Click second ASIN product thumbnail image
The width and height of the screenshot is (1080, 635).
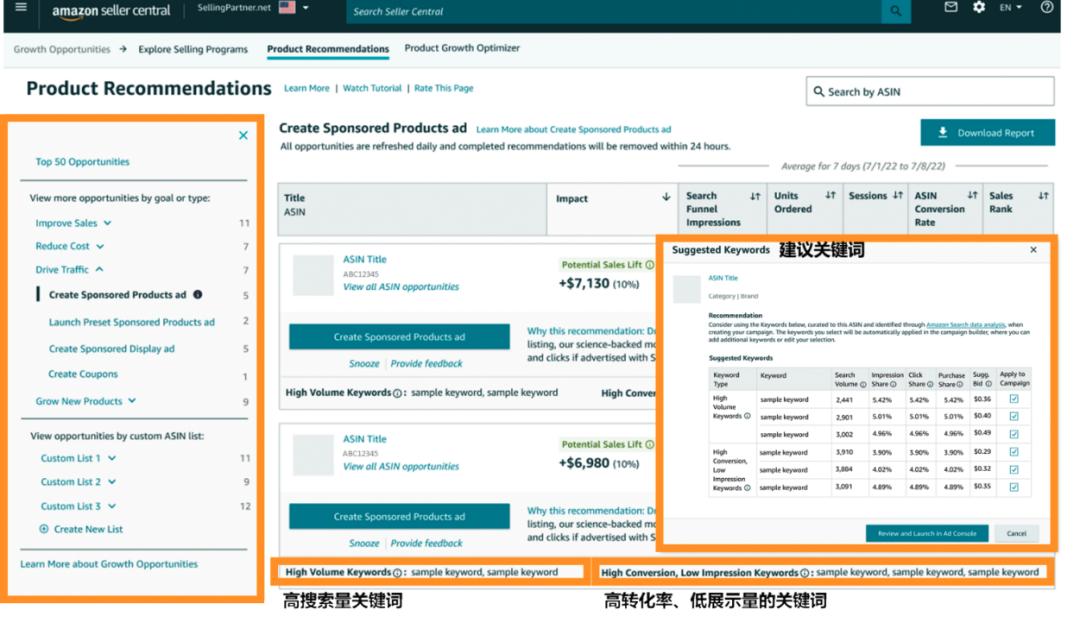click(x=313, y=455)
